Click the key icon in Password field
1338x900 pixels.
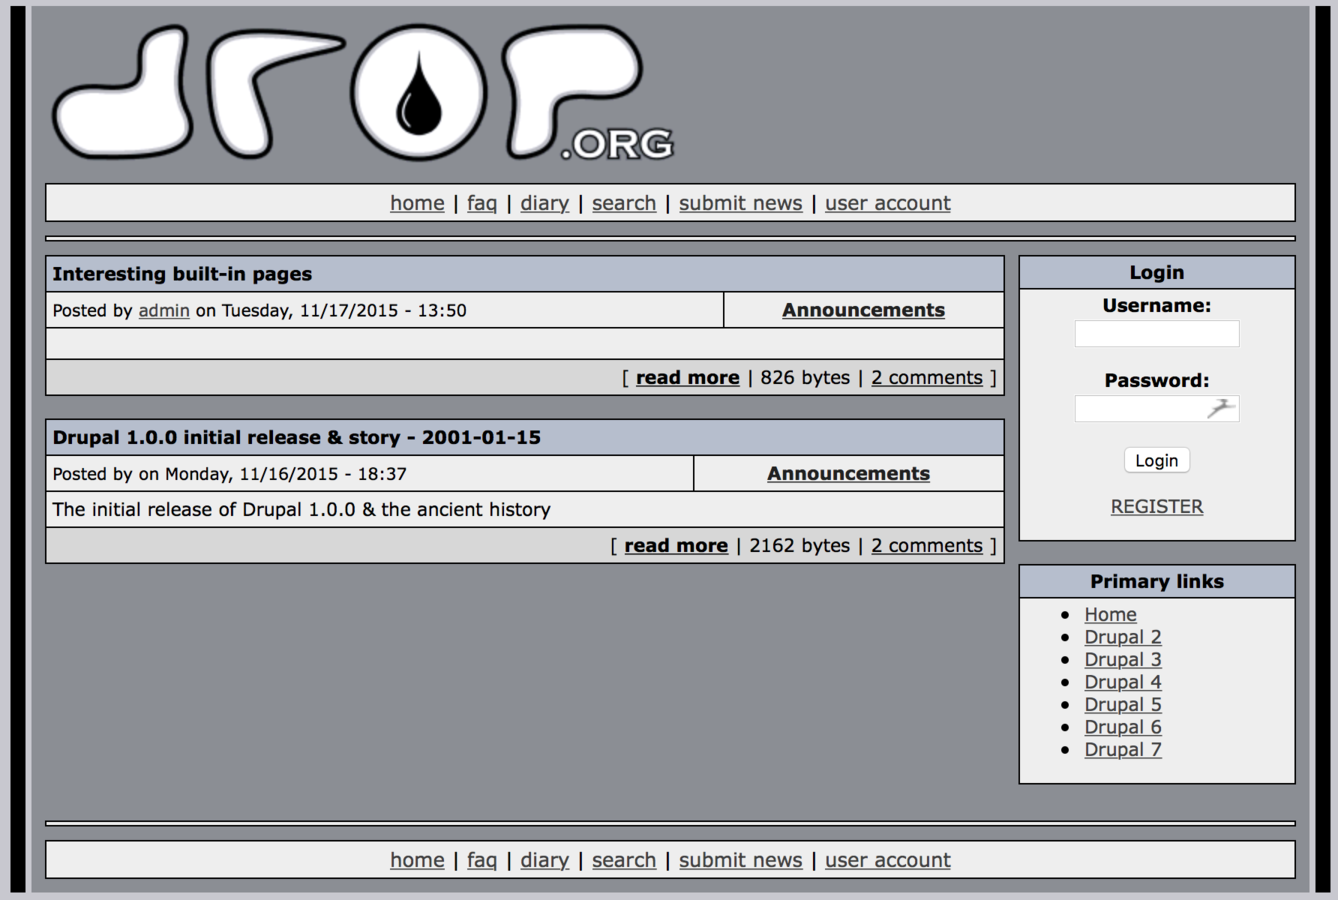tap(1220, 408)
